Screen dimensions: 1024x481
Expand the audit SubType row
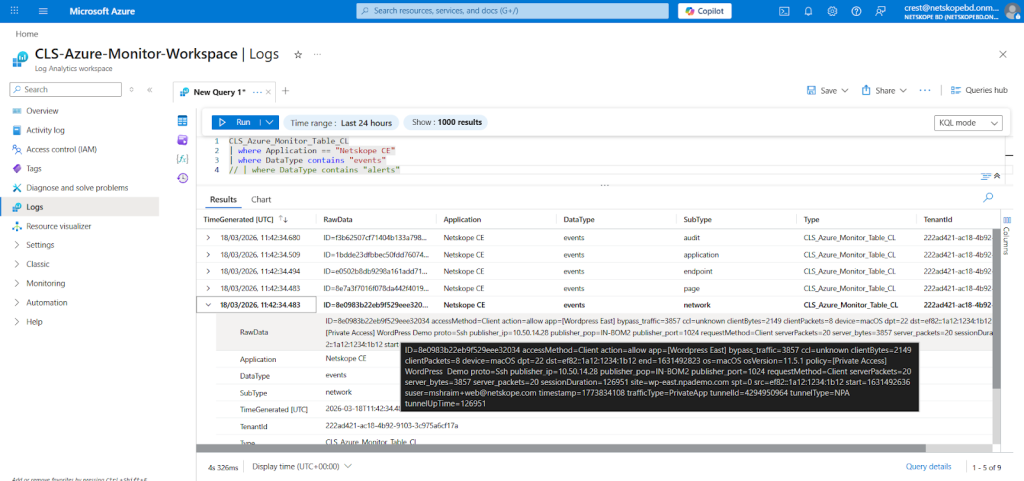tap(208, 238)
